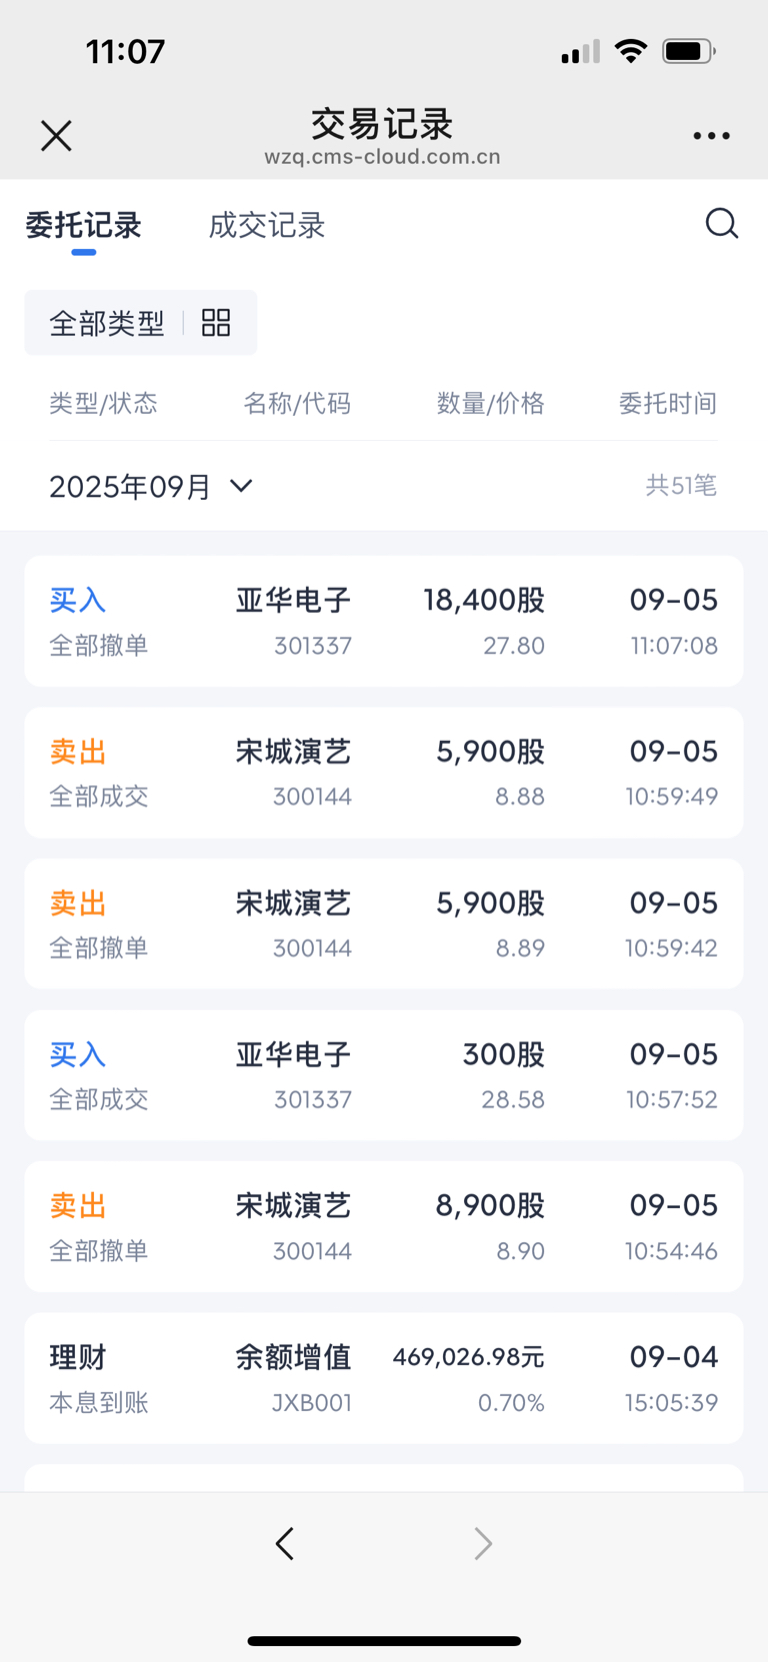Close the 交易记录 page with X icon
This screenshot has width=768, height=1663.
click(56, 135)
